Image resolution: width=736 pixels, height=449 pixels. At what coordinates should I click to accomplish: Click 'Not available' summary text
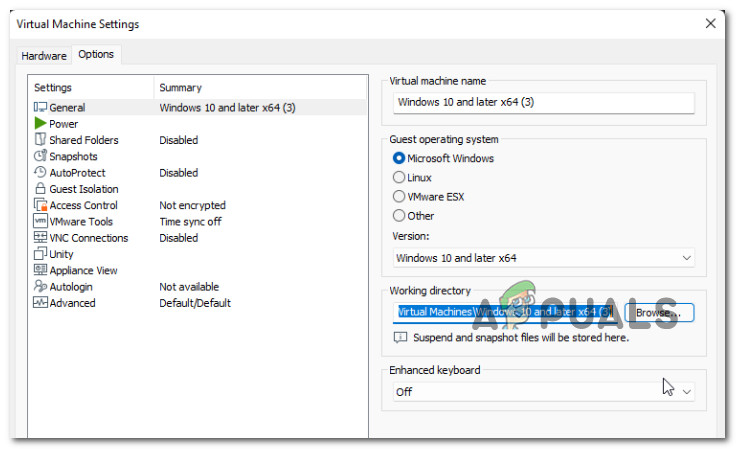click(189, 287)
